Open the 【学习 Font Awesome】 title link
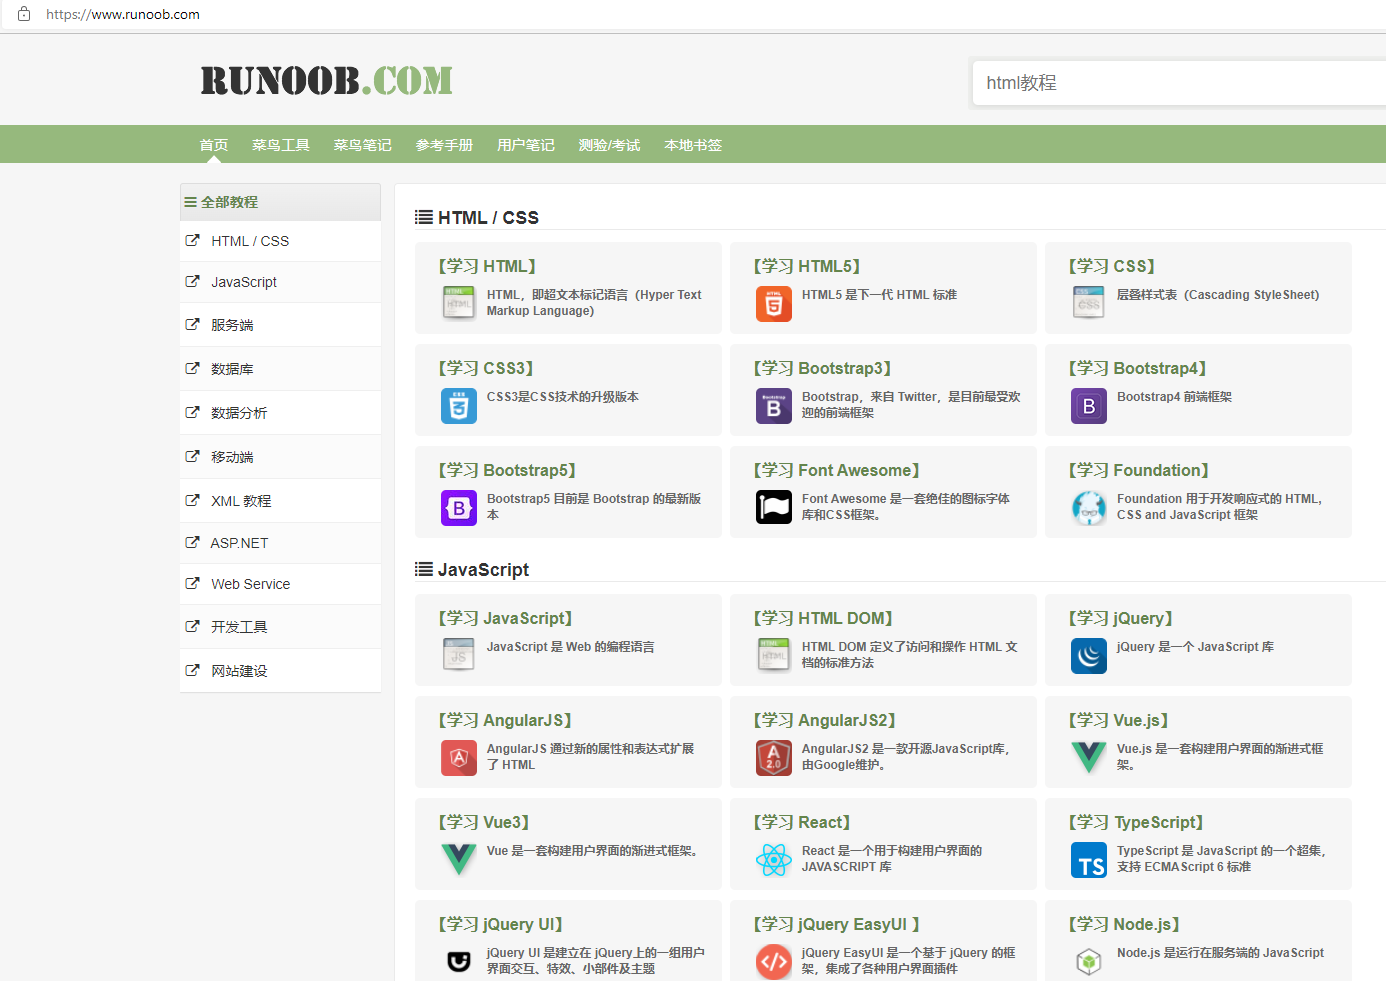The width and height of the screenshot is (1386, 981). (837, 470)
